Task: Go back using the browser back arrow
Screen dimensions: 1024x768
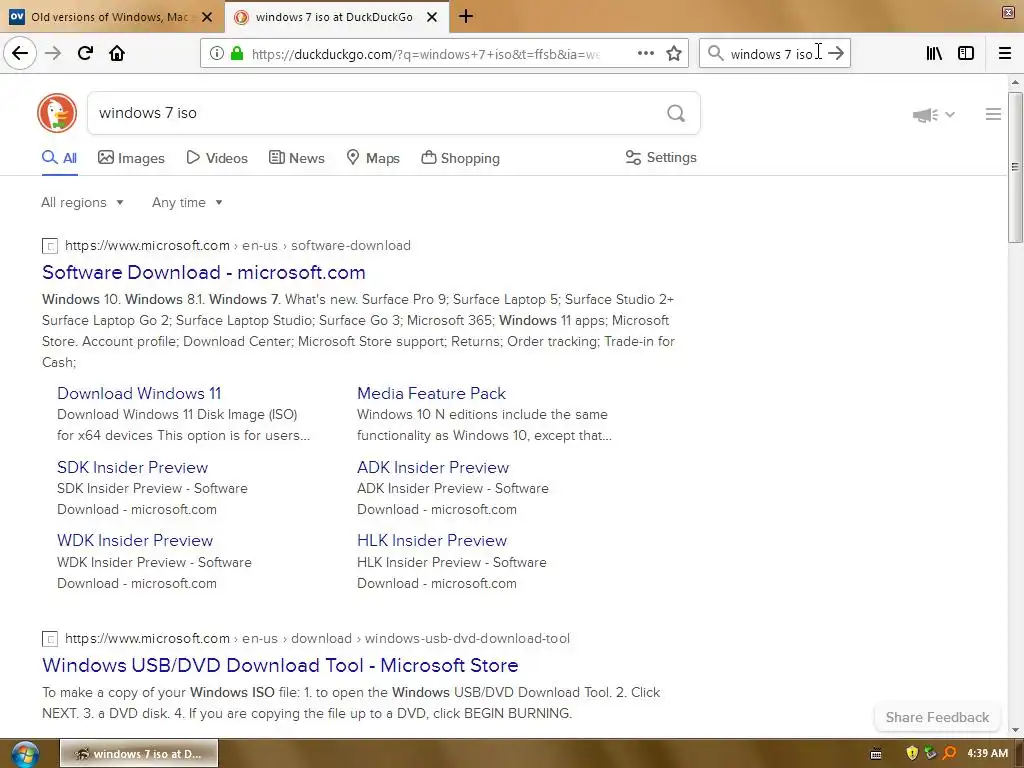Action: coord(20,53)
